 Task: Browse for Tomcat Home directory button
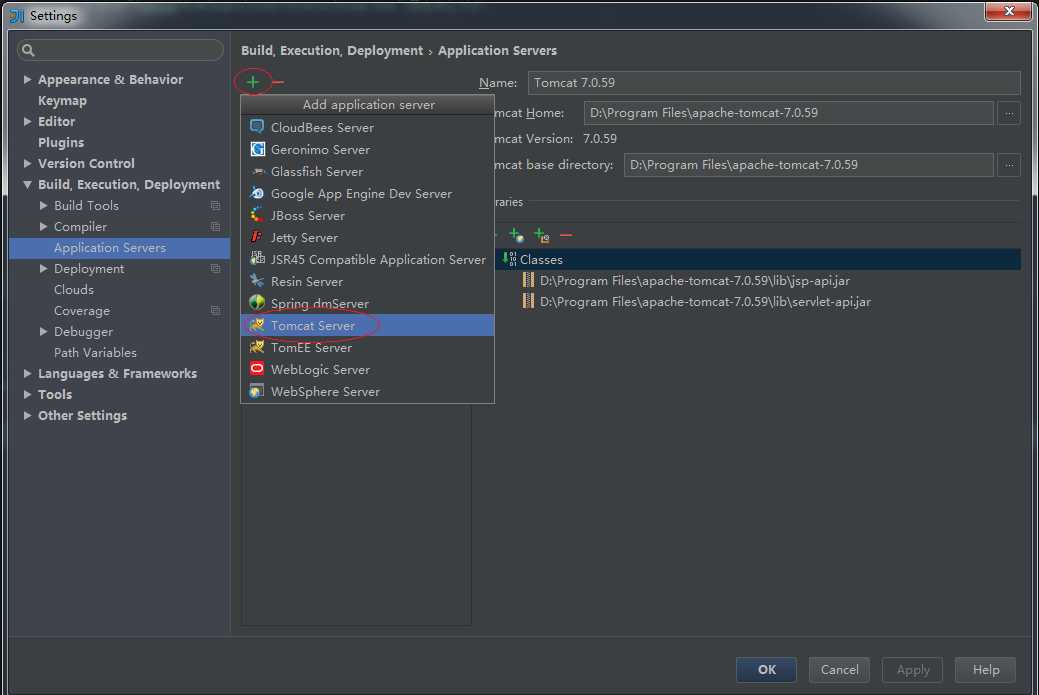(1009, 113)
